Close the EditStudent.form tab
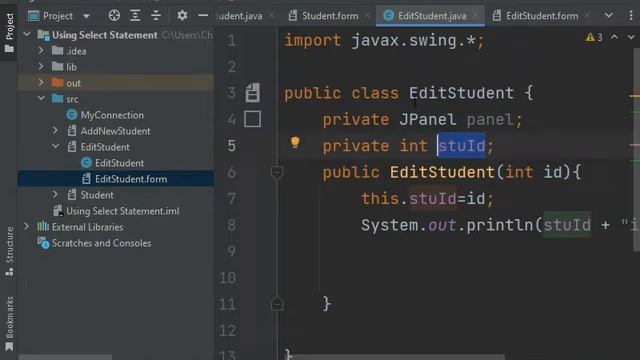Viewport: 640px width, 360px height. (587, 16)
